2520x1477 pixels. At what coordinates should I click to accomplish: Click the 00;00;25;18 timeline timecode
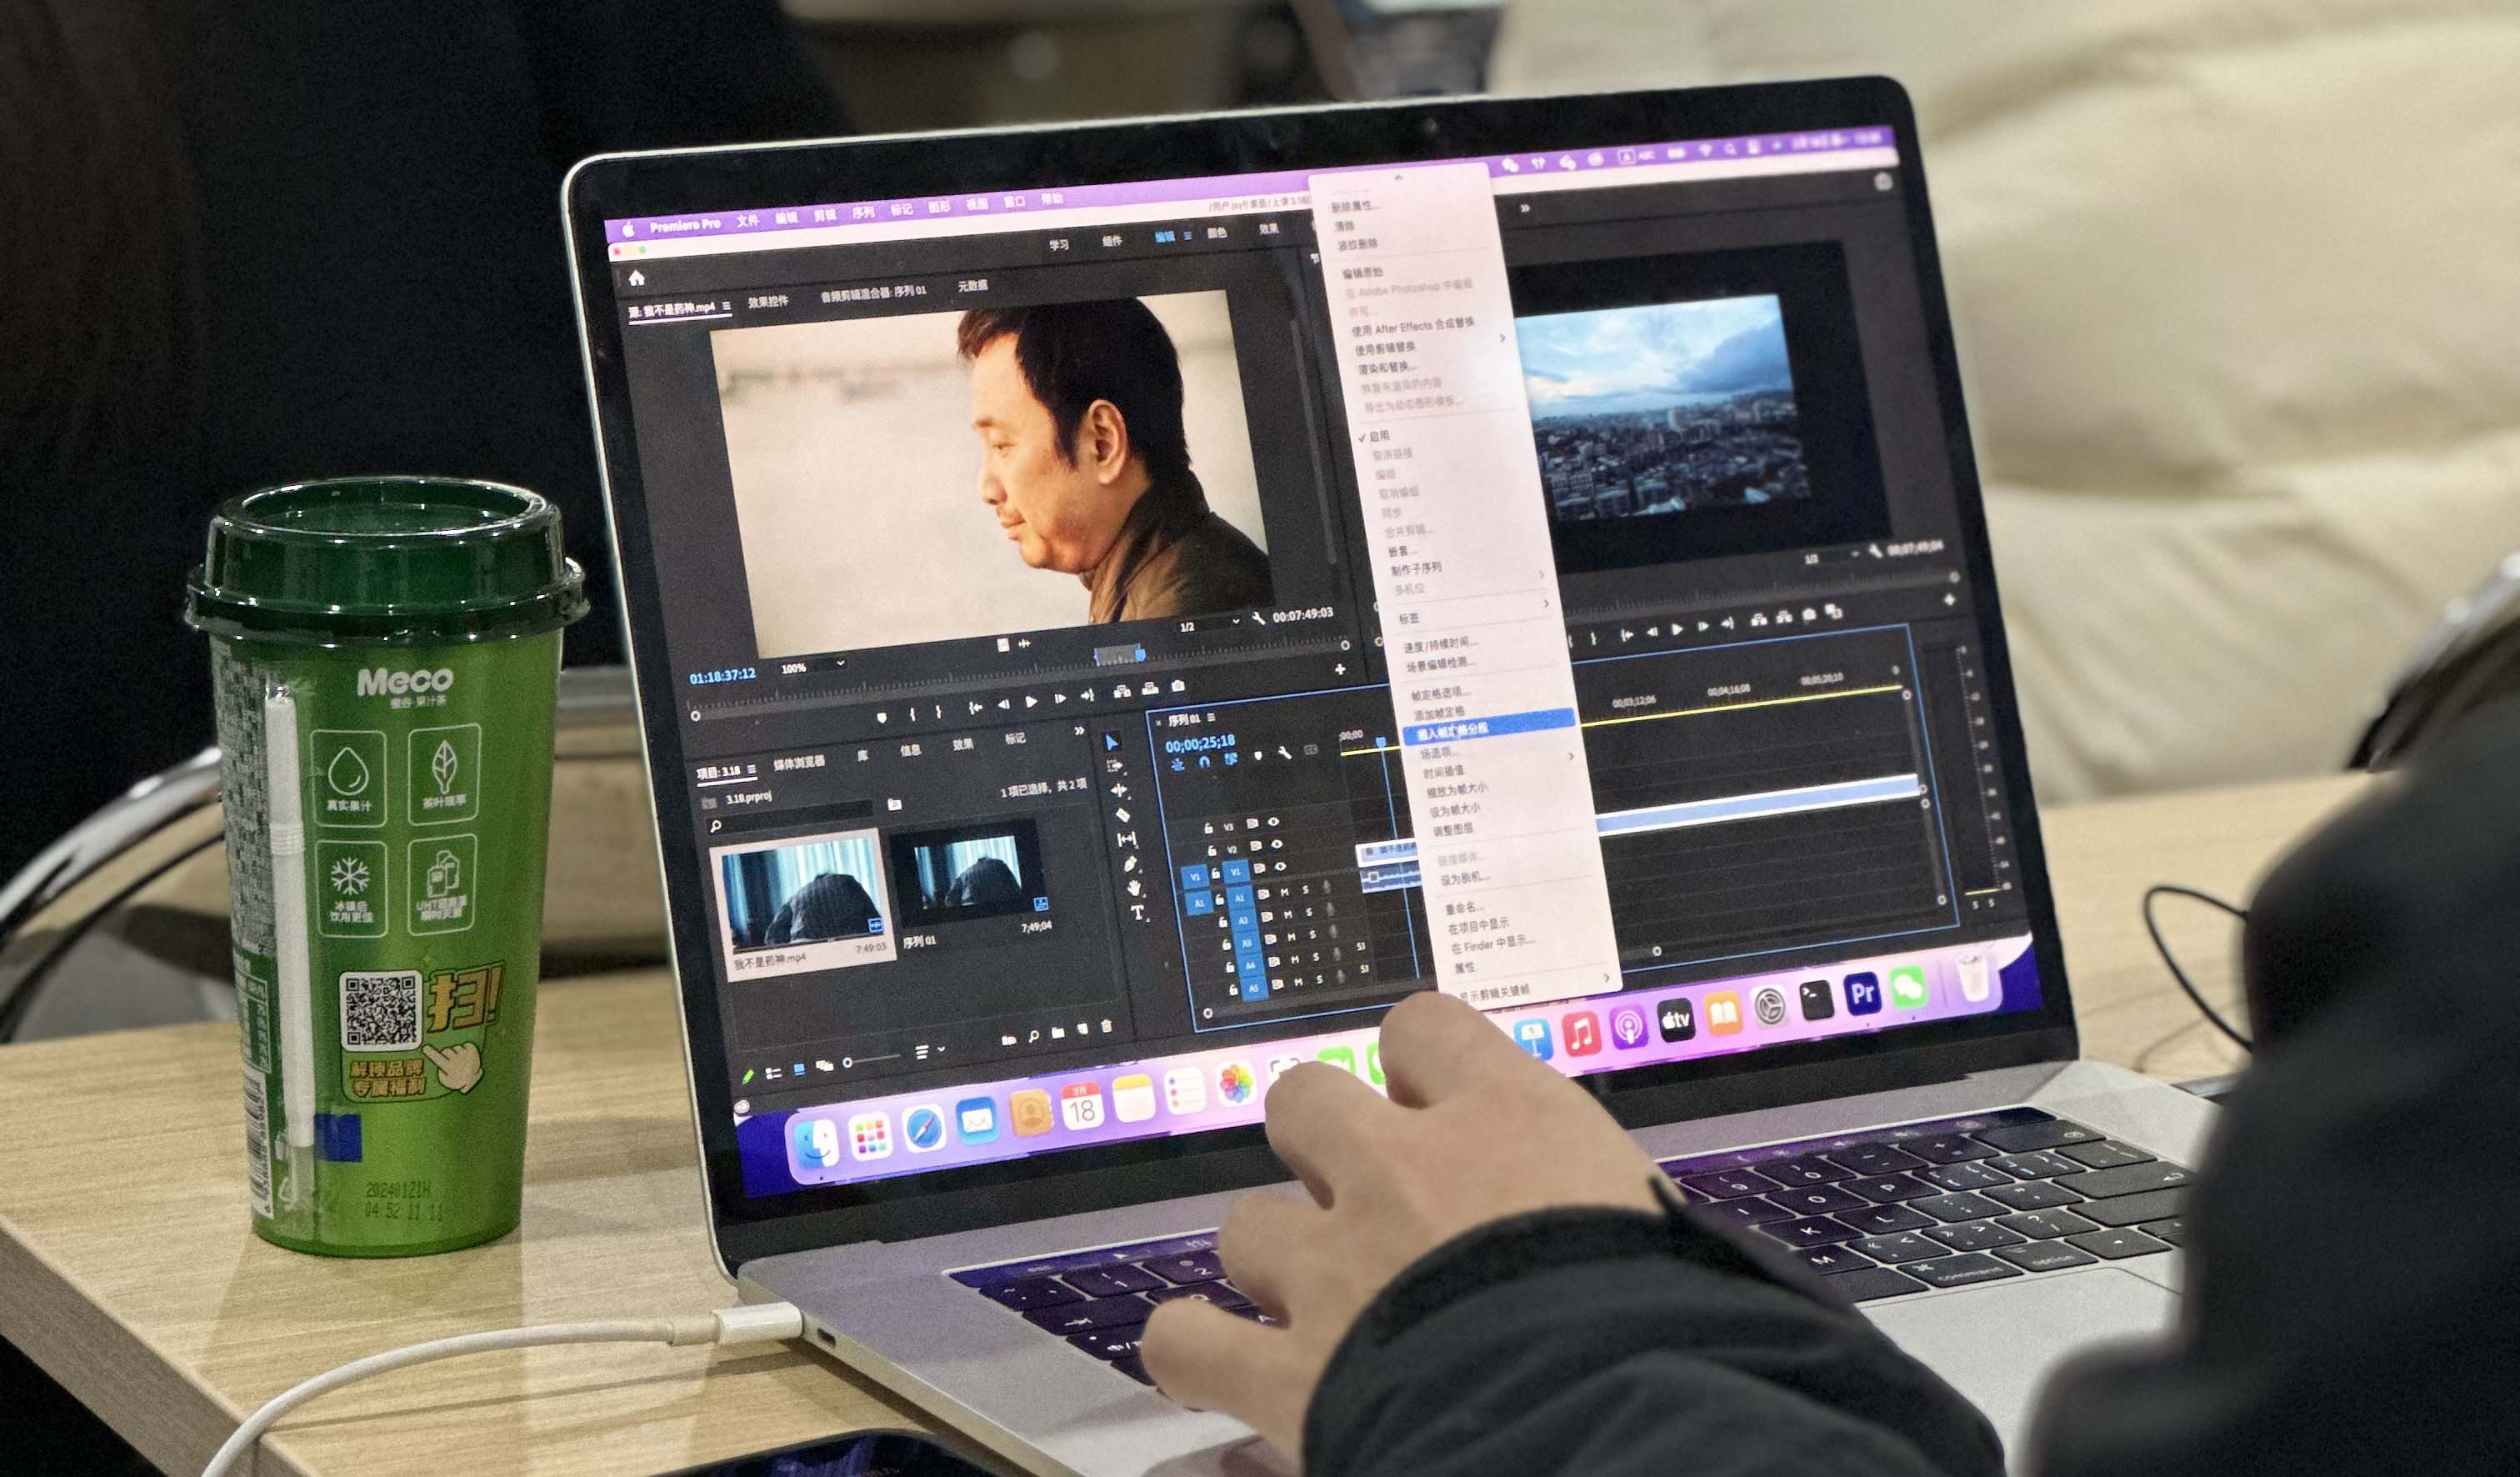click(x=1200, y=744)
